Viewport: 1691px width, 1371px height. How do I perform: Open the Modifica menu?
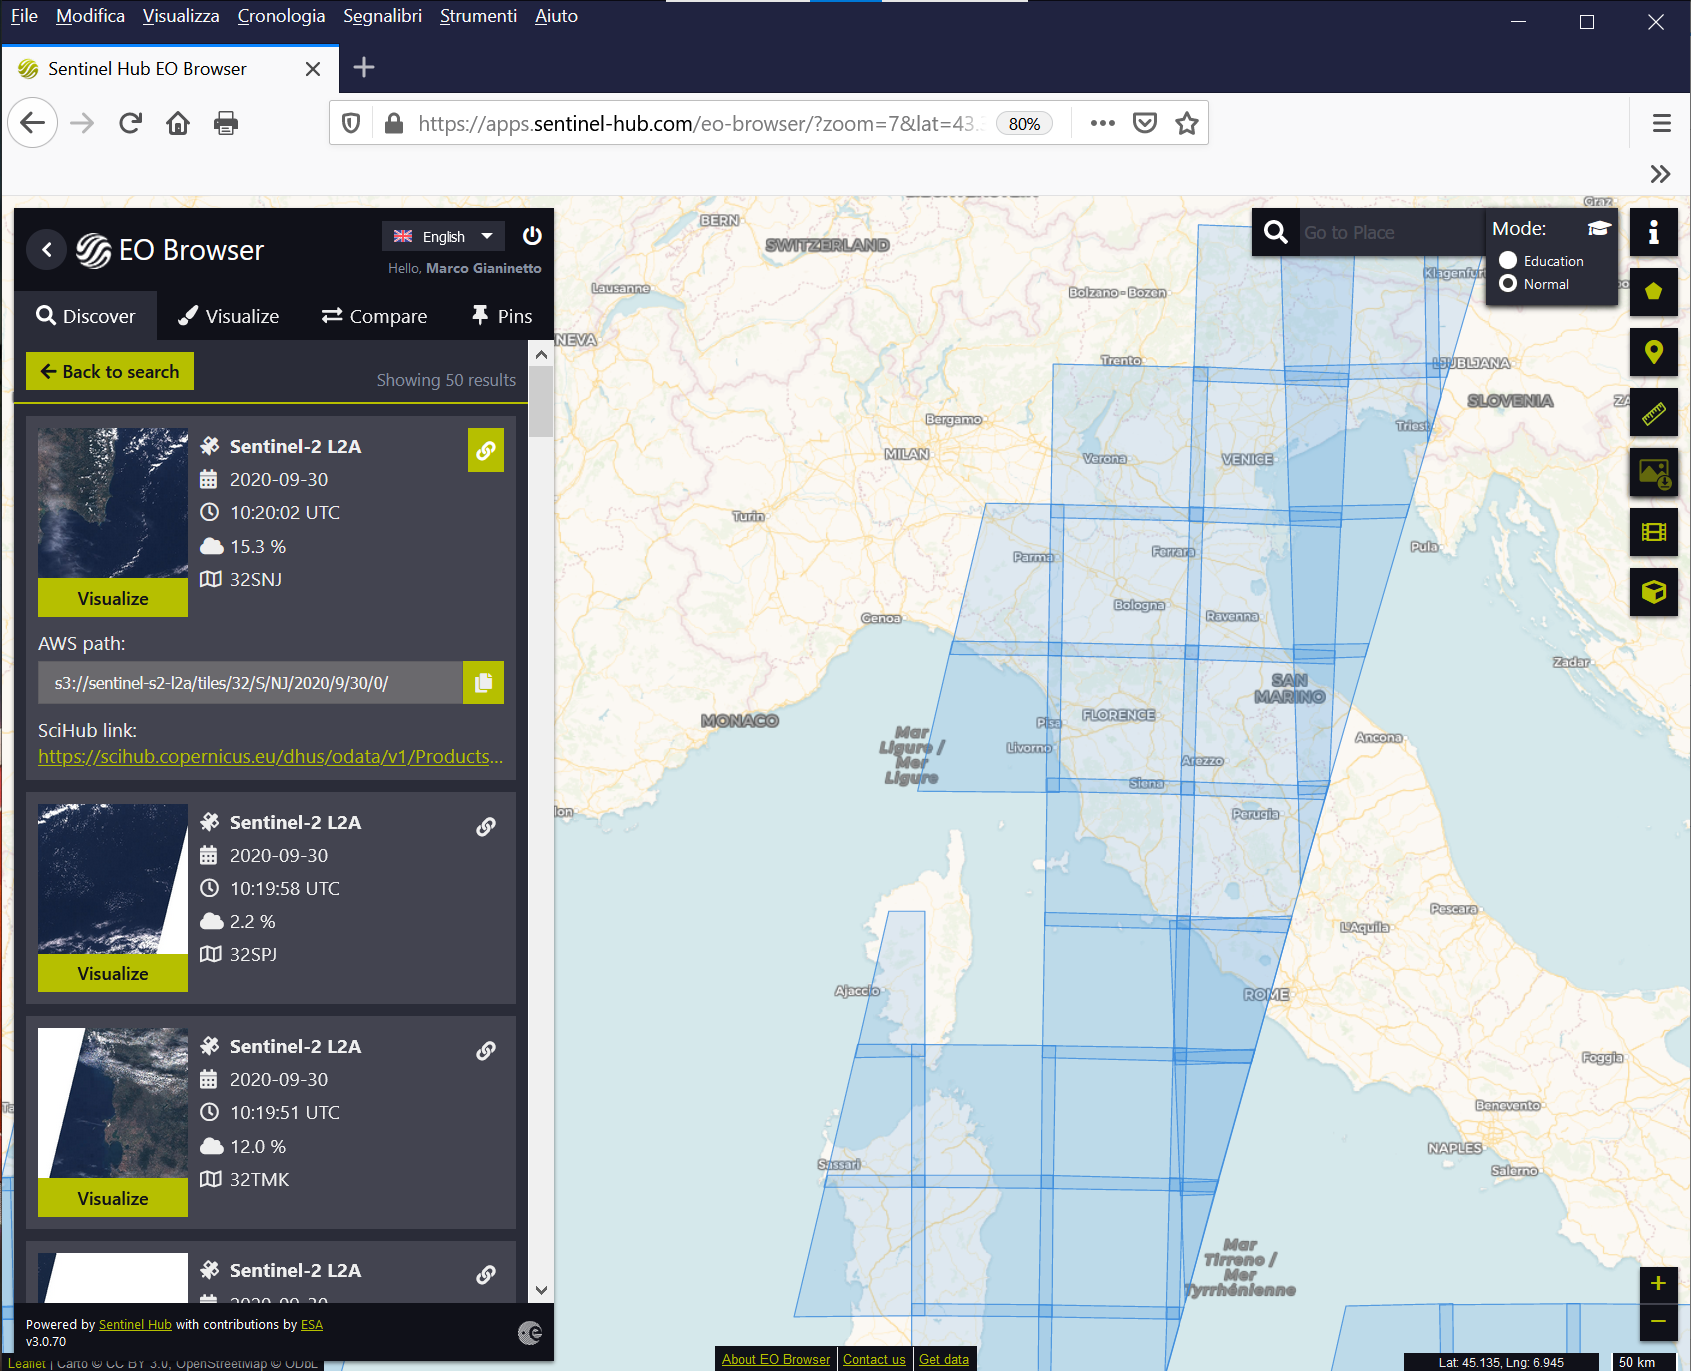90,16
